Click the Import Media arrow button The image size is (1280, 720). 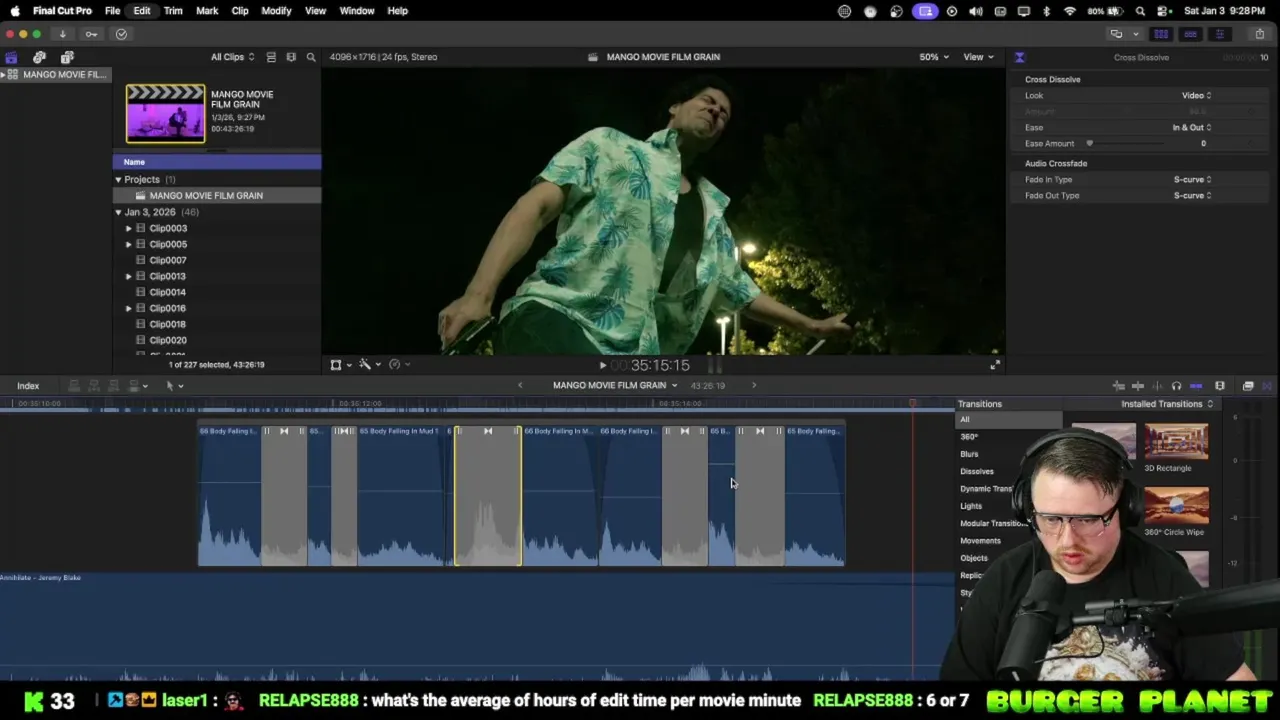62,34
